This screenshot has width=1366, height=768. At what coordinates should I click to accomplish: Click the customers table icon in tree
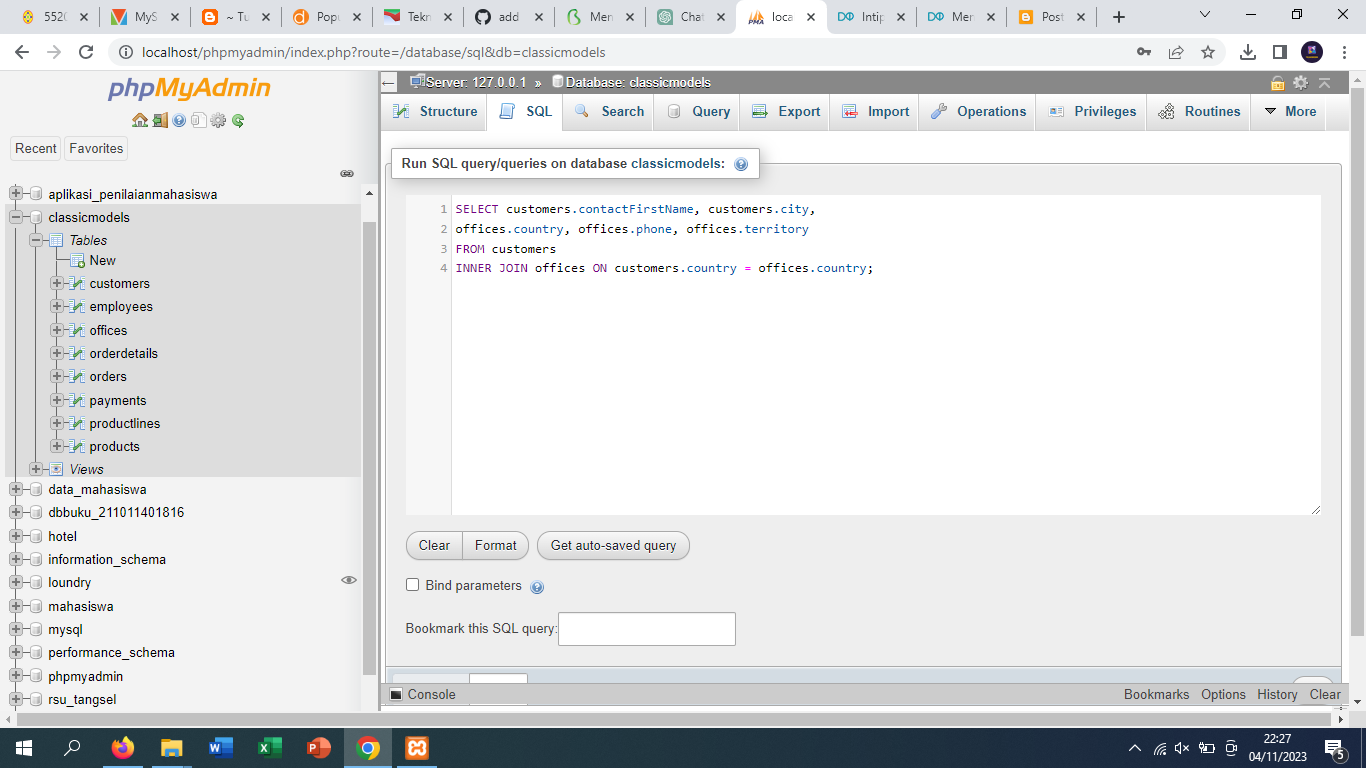(x=77, y=284)
